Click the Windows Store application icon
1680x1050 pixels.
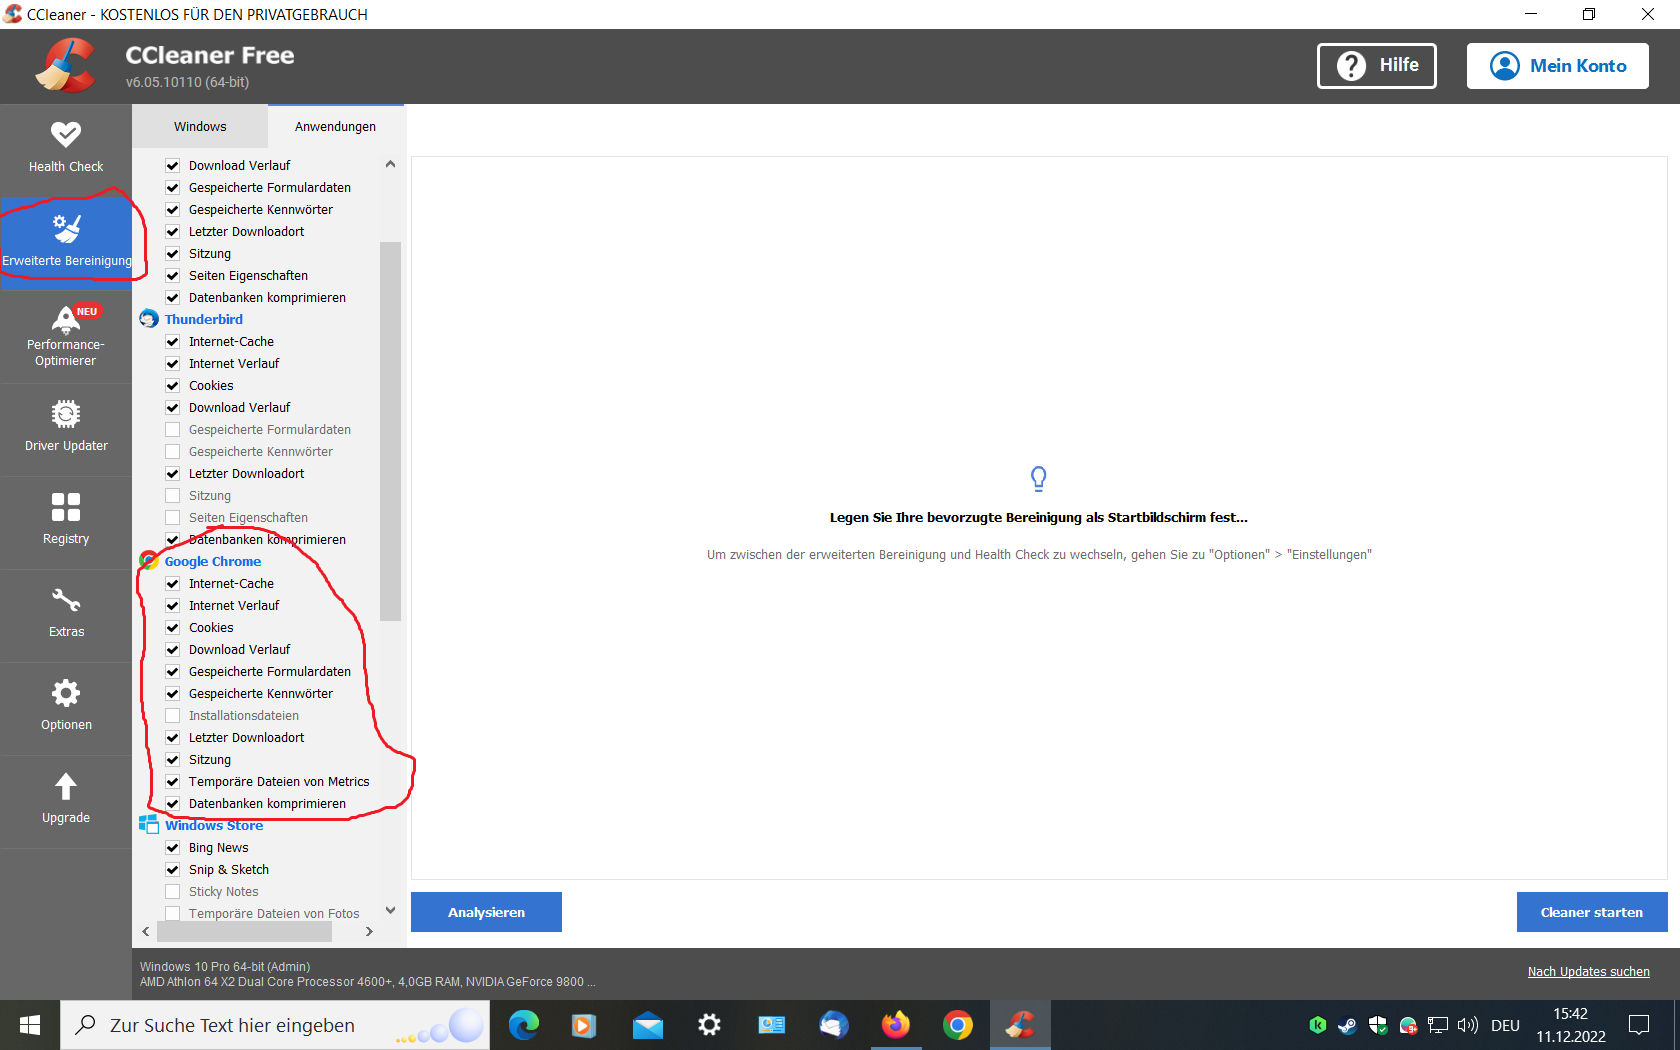coord(149,825)
